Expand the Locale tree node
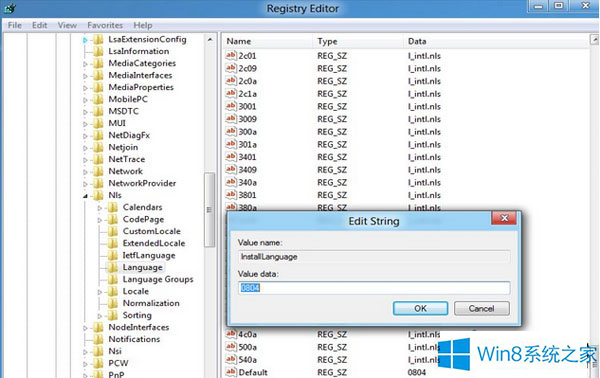This screenshot has height=378, width=600. click(x=99, y=292)
